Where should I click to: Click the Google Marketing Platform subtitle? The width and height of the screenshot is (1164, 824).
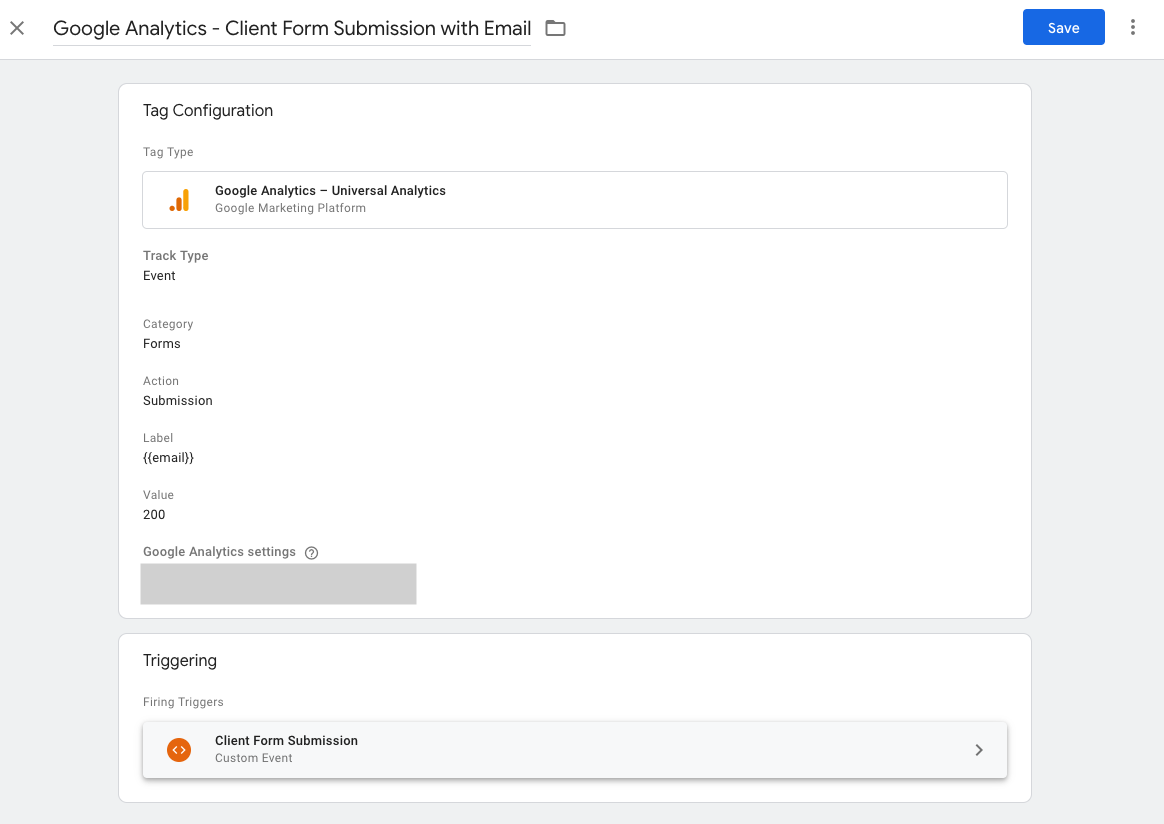tap(290, 209)
